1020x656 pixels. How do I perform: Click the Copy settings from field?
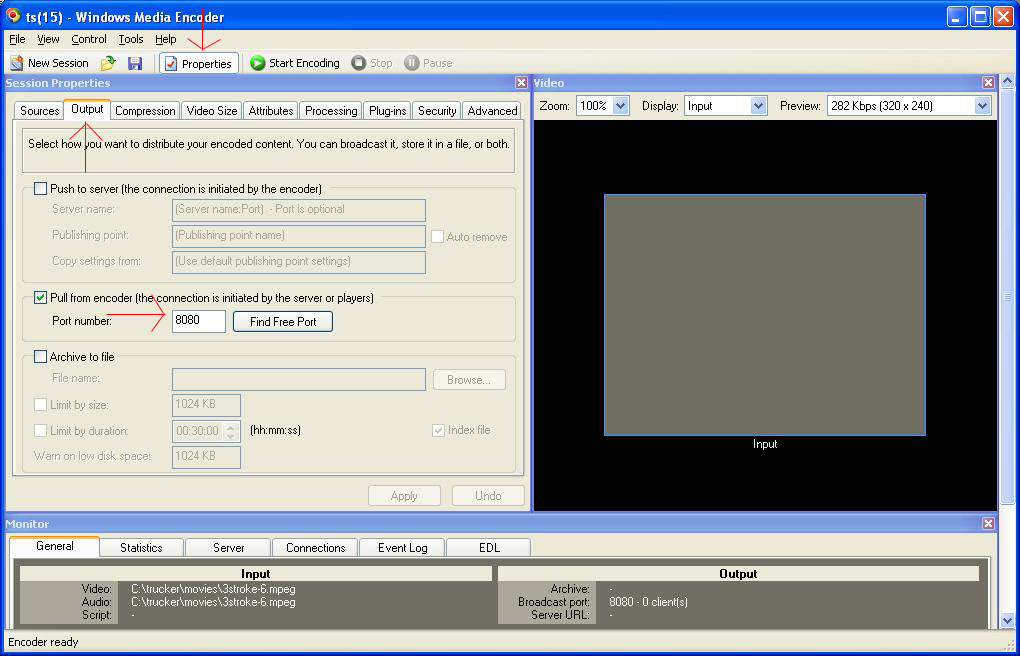299,262
